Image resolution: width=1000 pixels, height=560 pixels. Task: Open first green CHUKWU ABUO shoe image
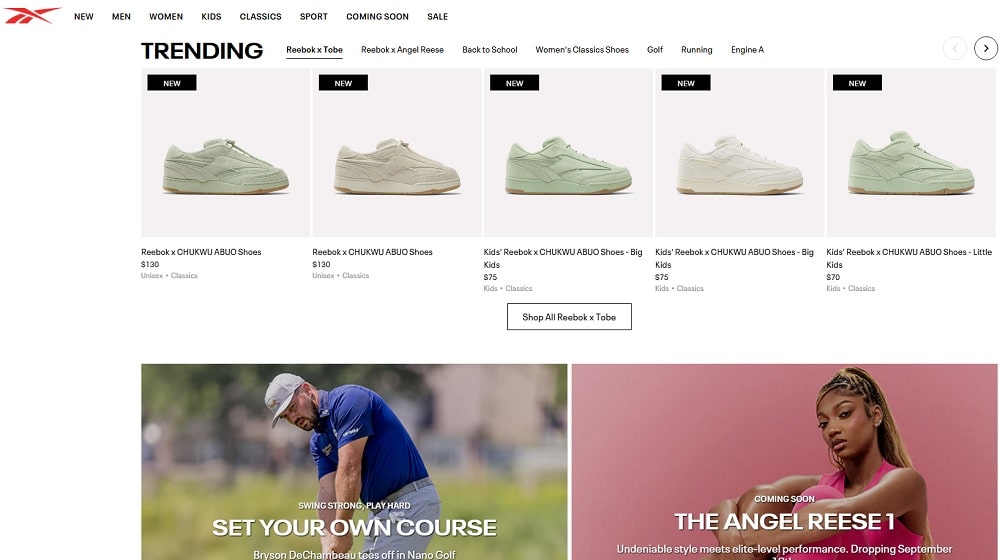point(225,153)
